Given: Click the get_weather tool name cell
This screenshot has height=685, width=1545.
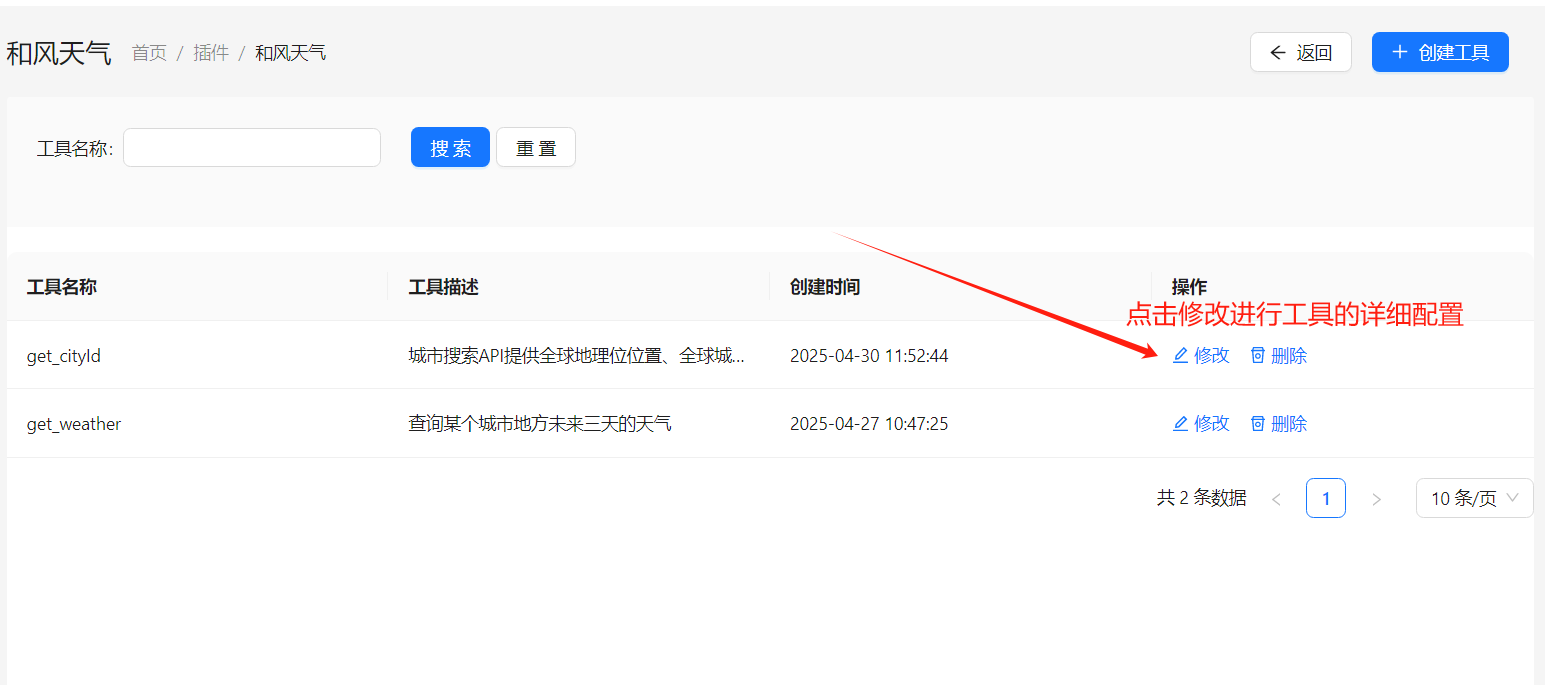Looking at the screenshot, I should 74,424.
